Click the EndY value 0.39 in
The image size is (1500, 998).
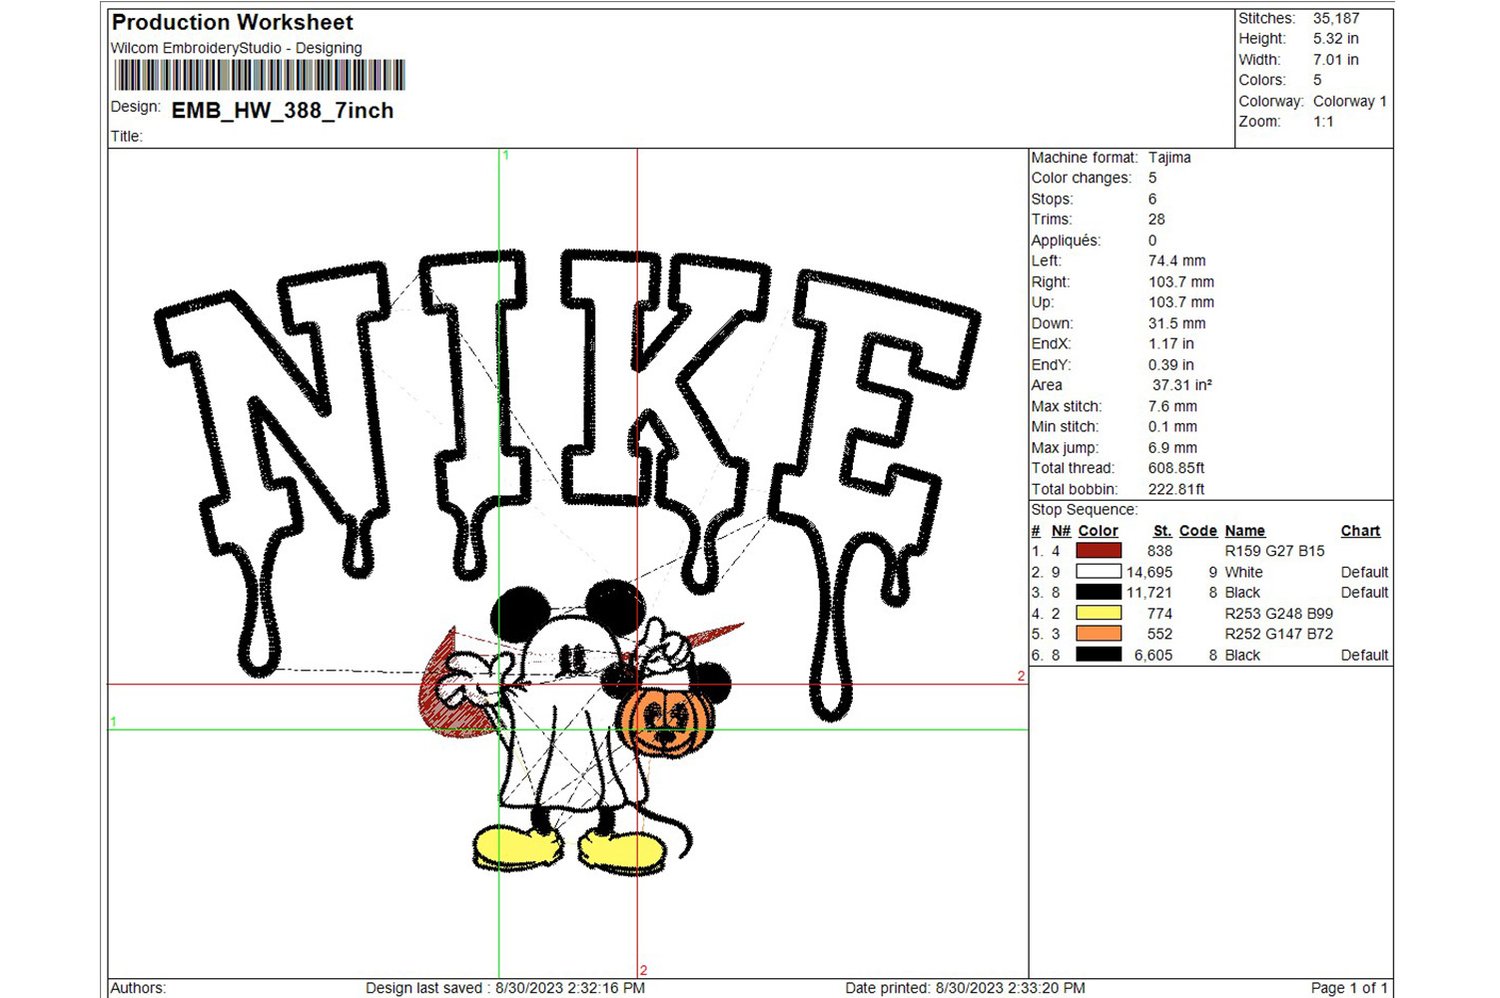(1171, 365)
